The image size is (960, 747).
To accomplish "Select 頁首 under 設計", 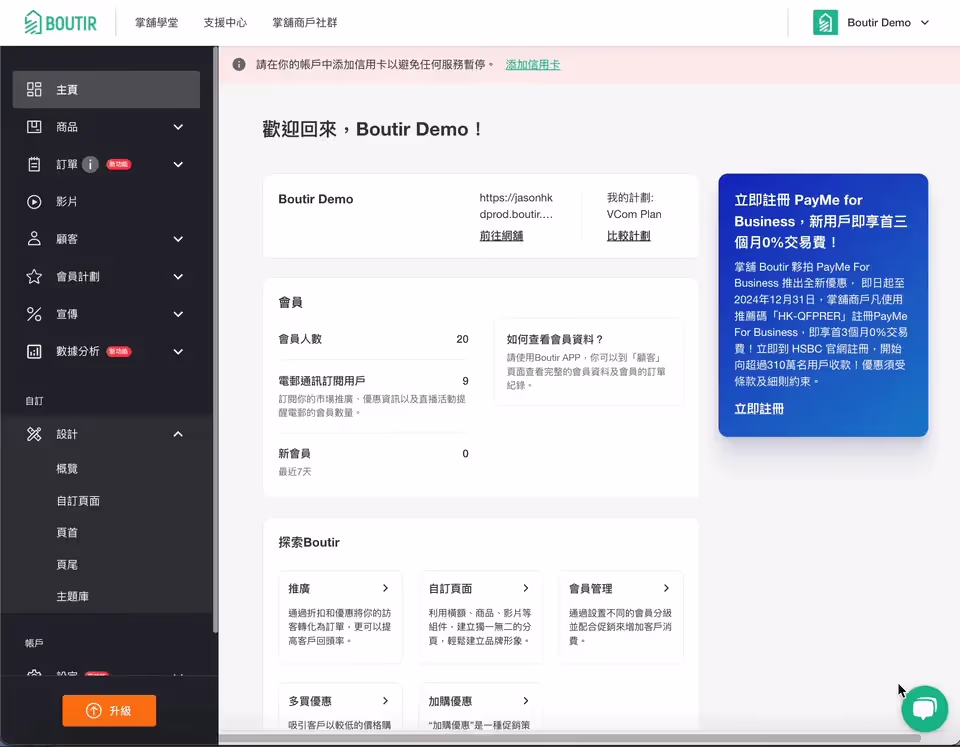I will (x=67, y=533).
